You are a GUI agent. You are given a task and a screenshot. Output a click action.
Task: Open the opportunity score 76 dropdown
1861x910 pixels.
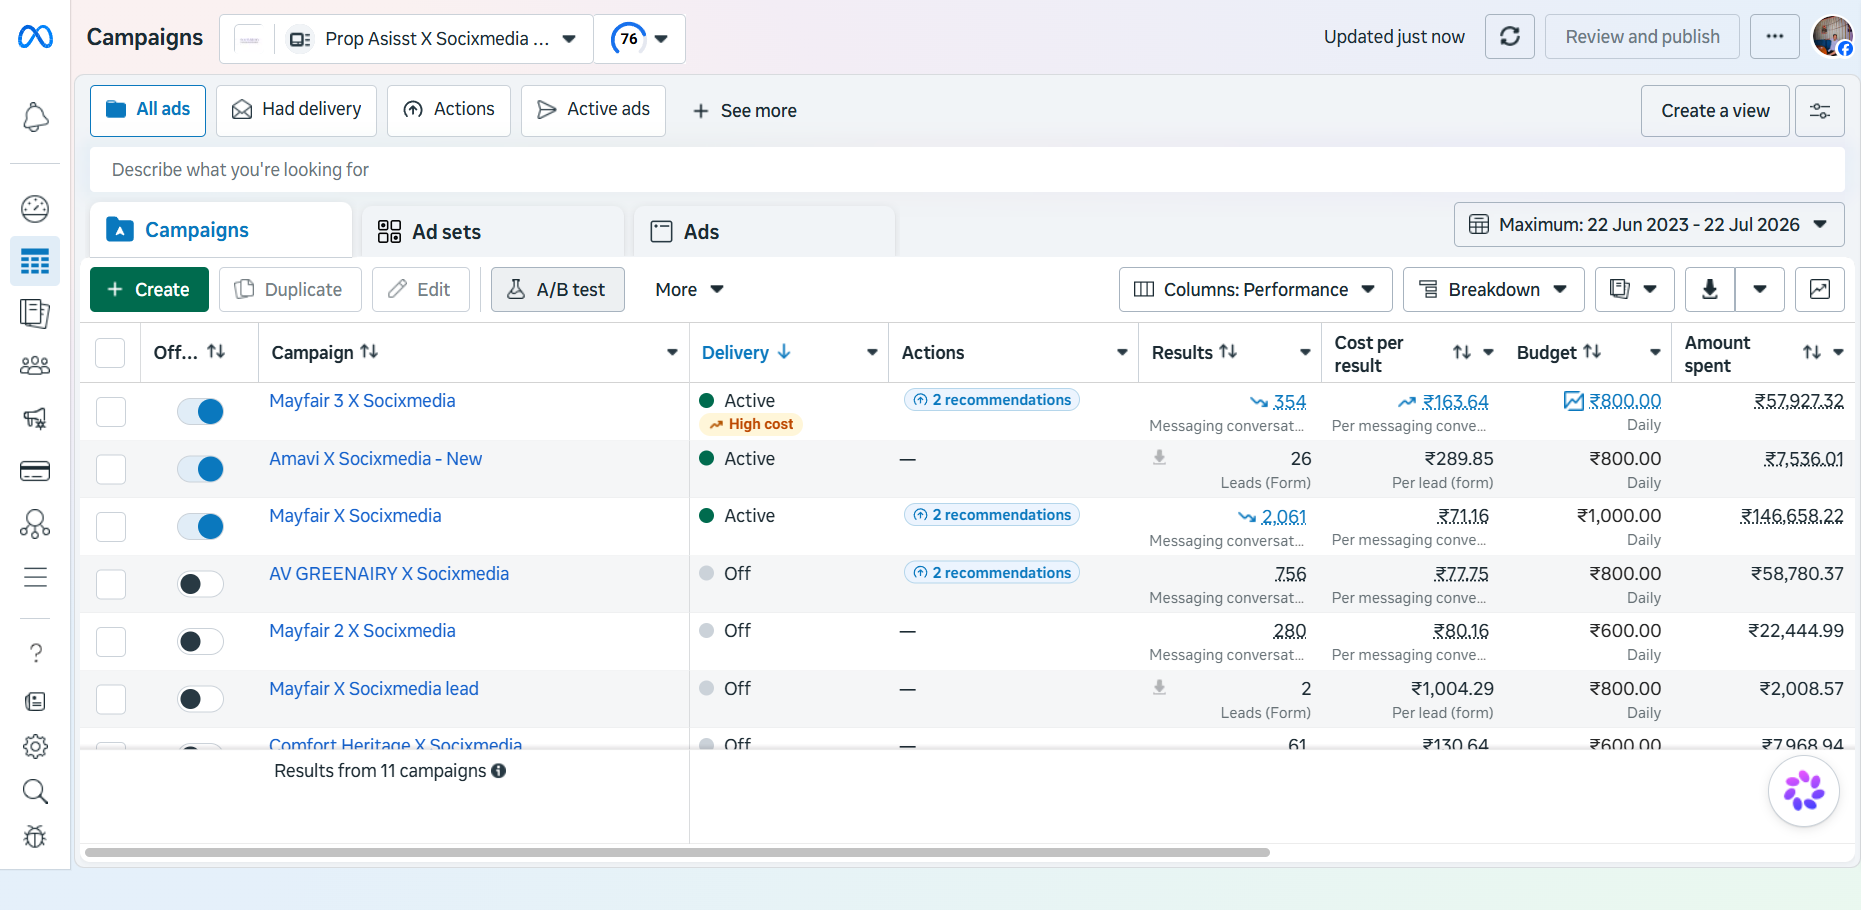pyautogui.click(x=640, y=39)
